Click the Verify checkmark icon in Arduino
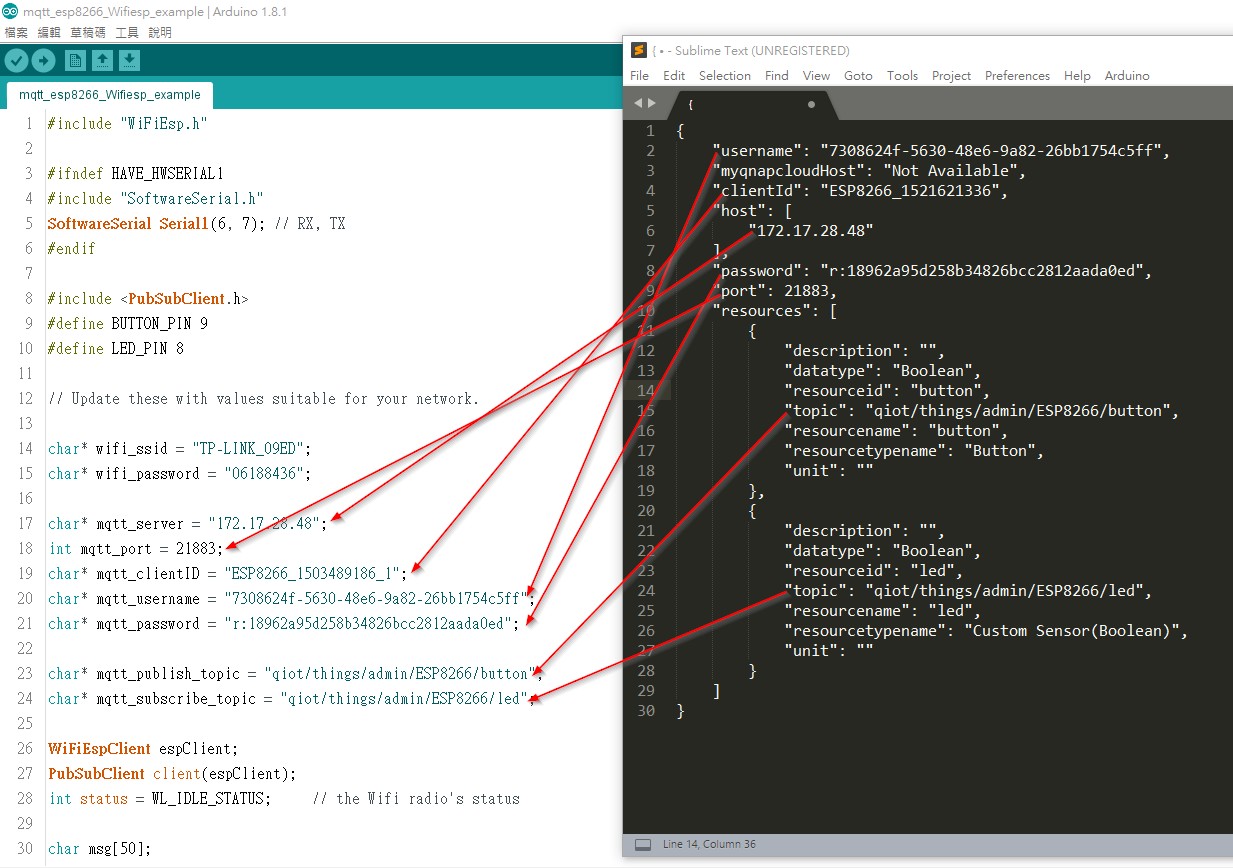 (16, 61)
